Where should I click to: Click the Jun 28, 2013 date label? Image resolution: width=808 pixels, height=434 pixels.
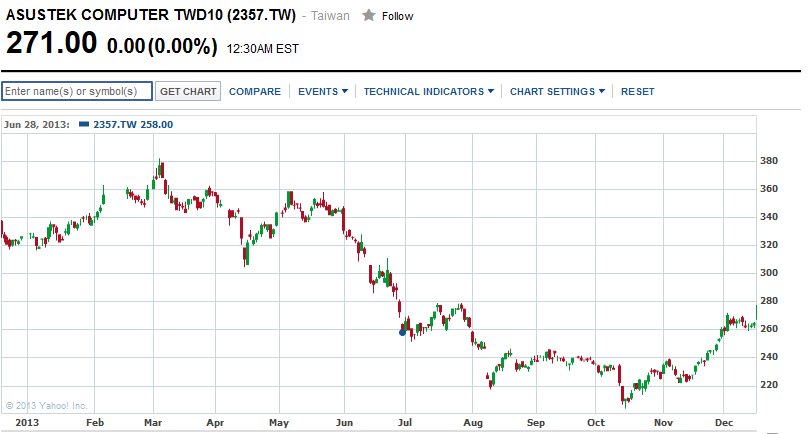pyautogui.click(x=37, y=125)
